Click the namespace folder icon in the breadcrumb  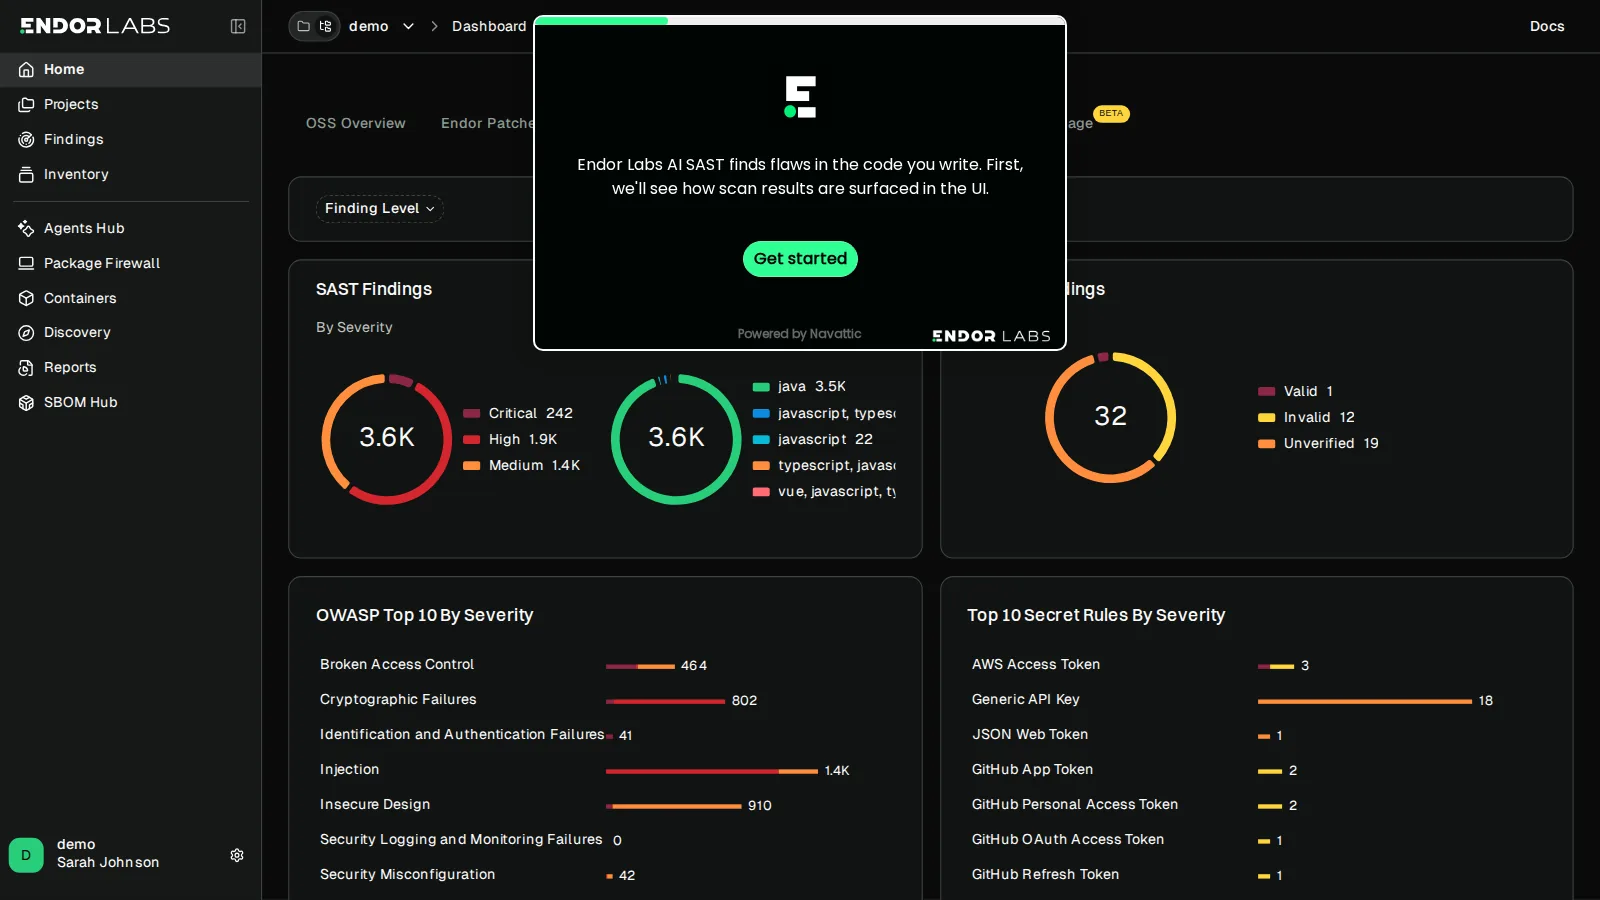[304, 27]
